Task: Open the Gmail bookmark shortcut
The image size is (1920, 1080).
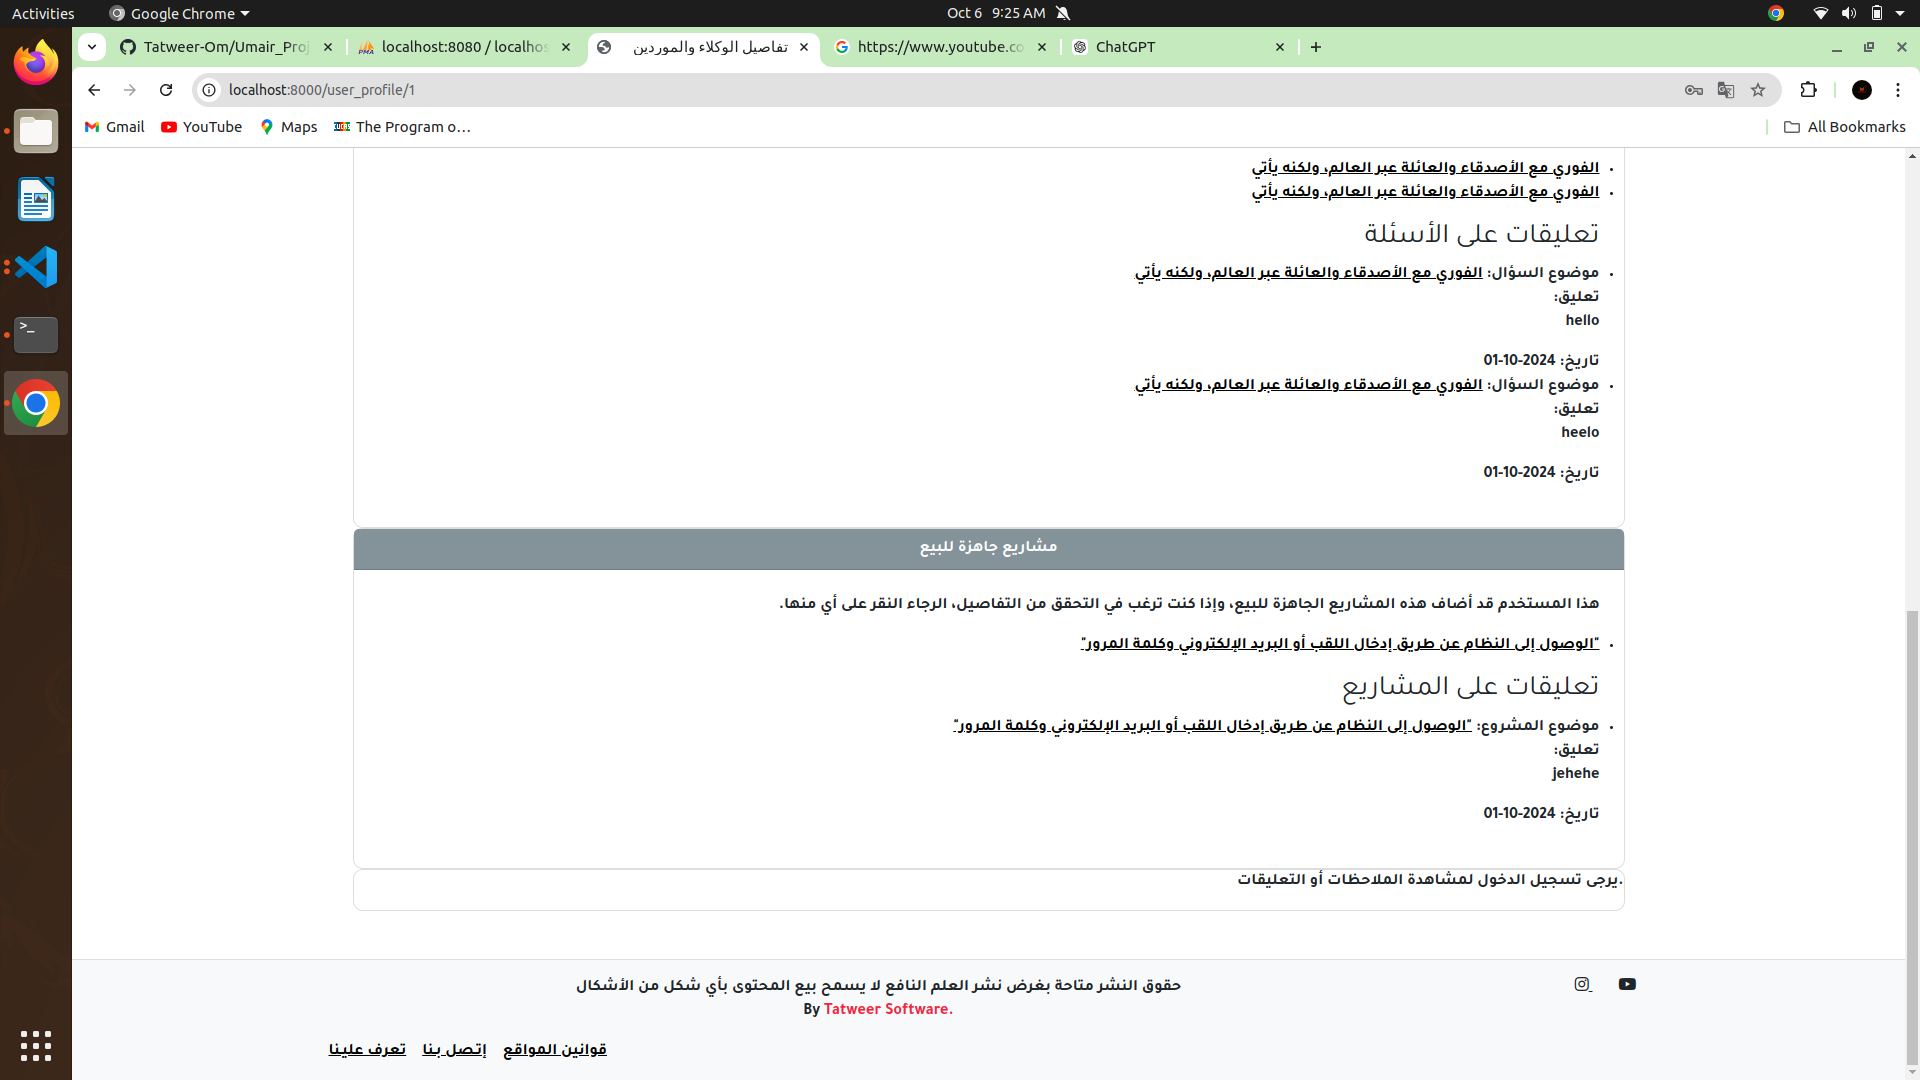Action: [x=113, y=127]
